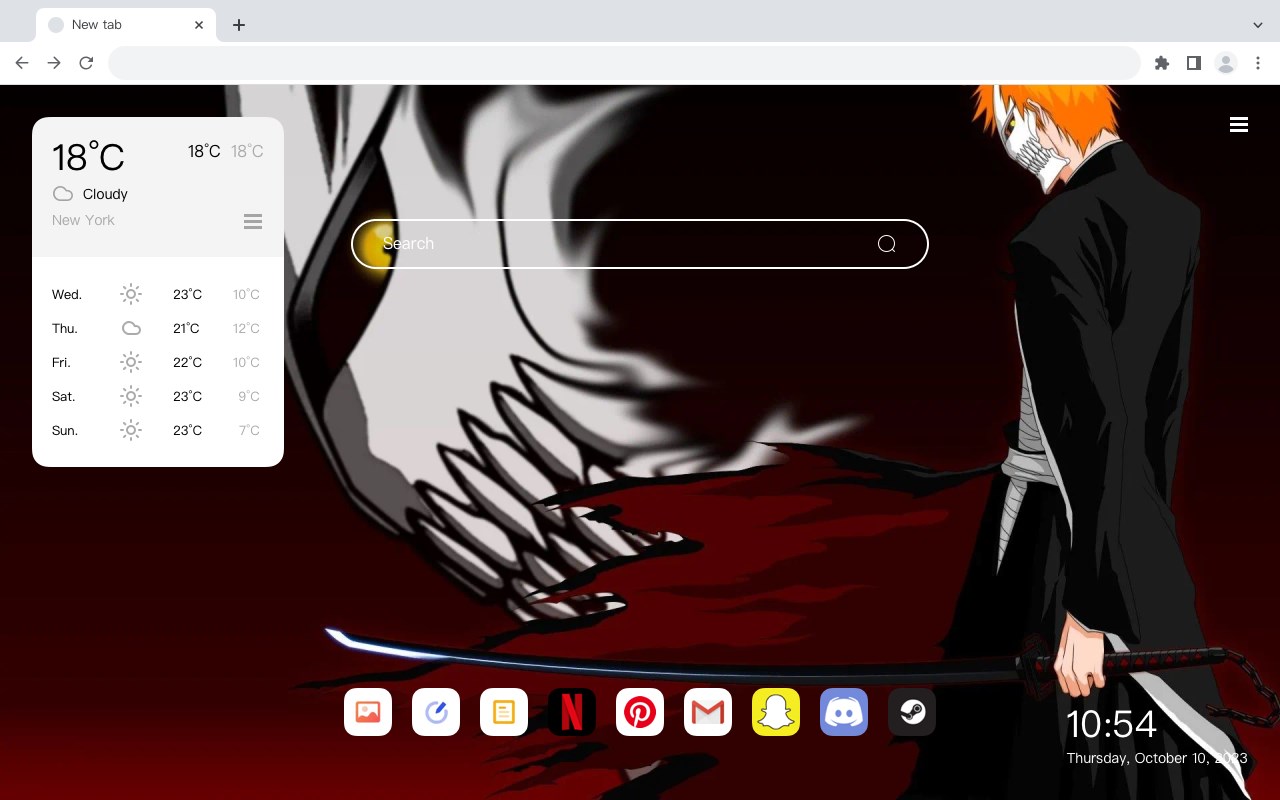
Task: Click the cloud icon beside Cloudy
Action: [63, 194]
